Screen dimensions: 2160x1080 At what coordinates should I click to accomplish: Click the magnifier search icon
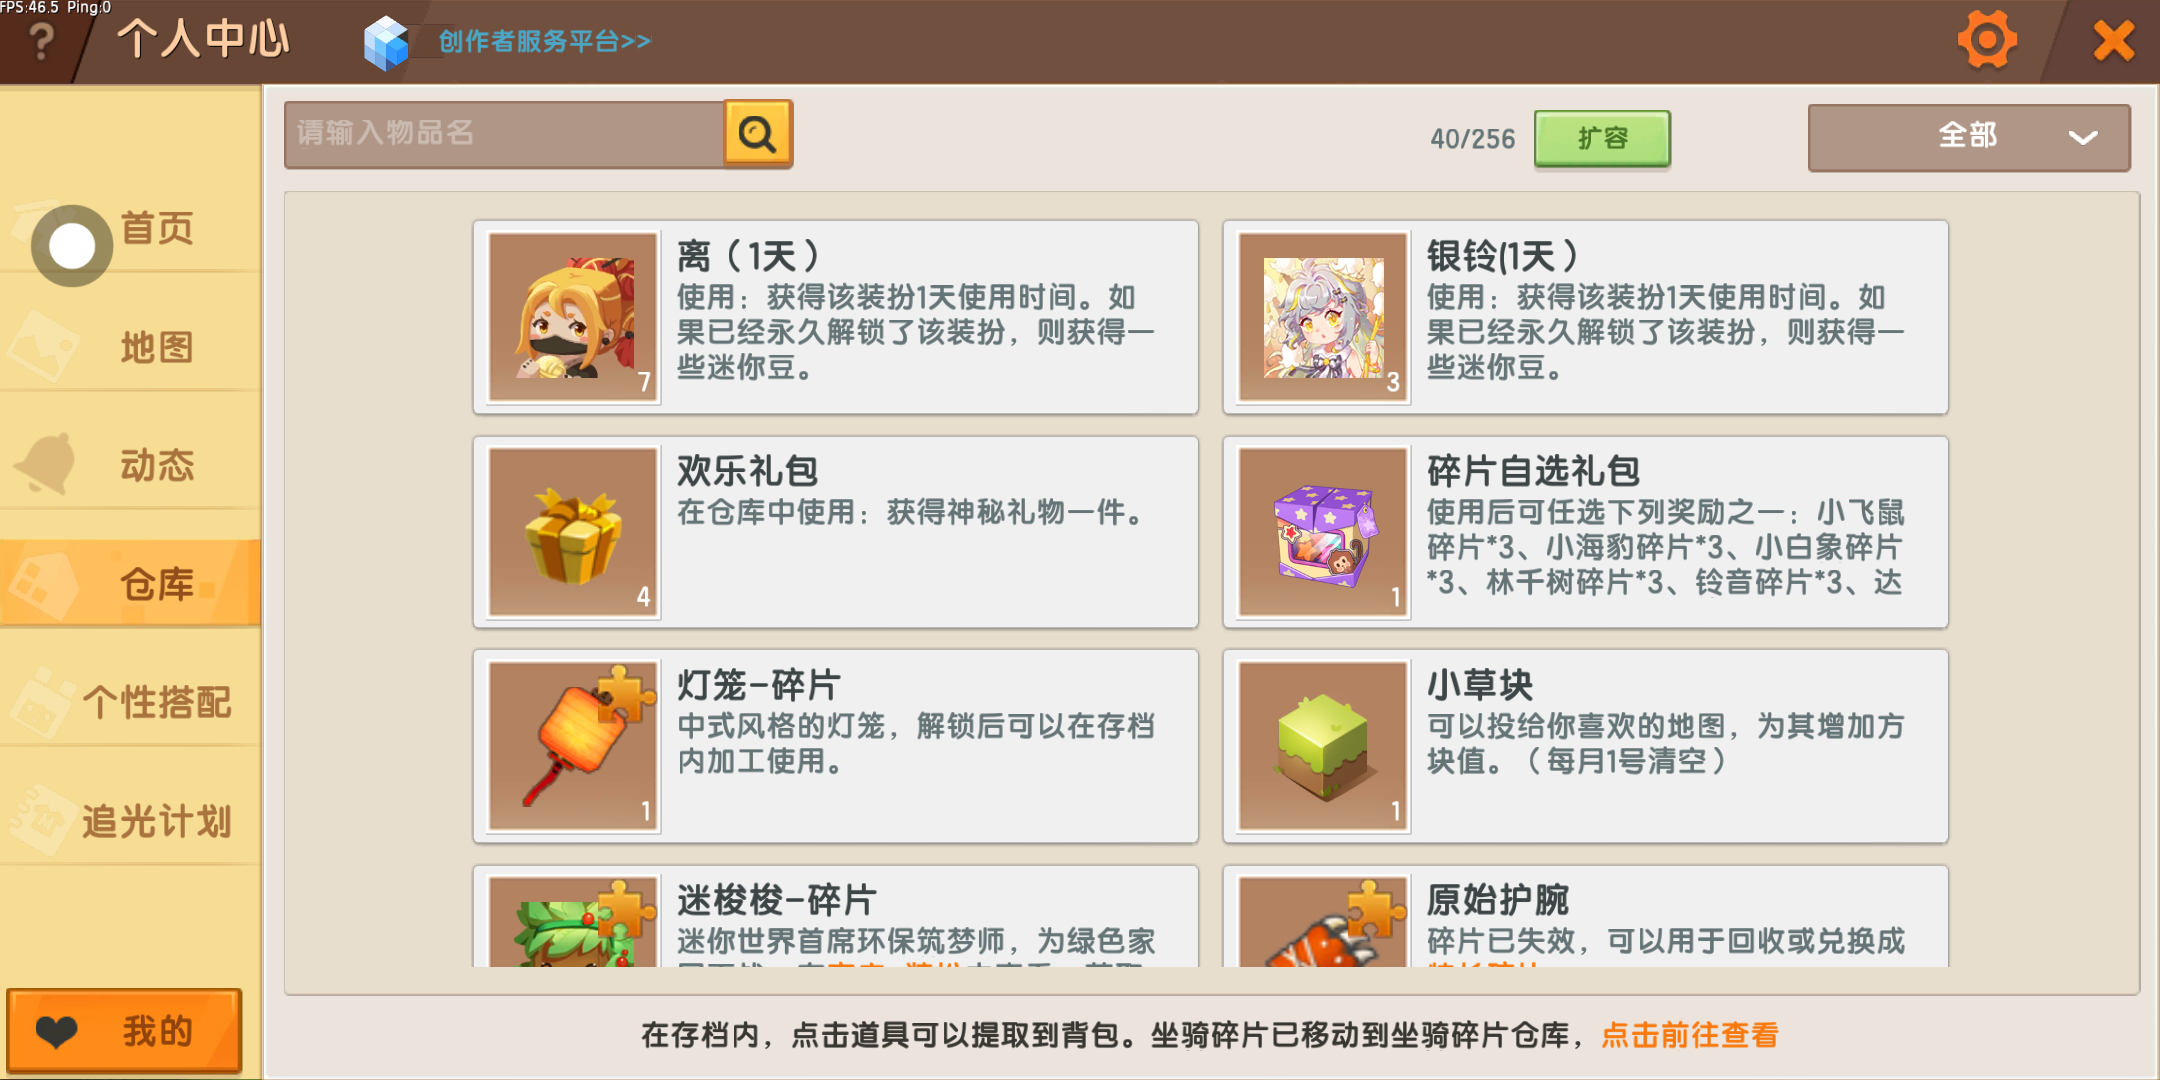(758, 133)
